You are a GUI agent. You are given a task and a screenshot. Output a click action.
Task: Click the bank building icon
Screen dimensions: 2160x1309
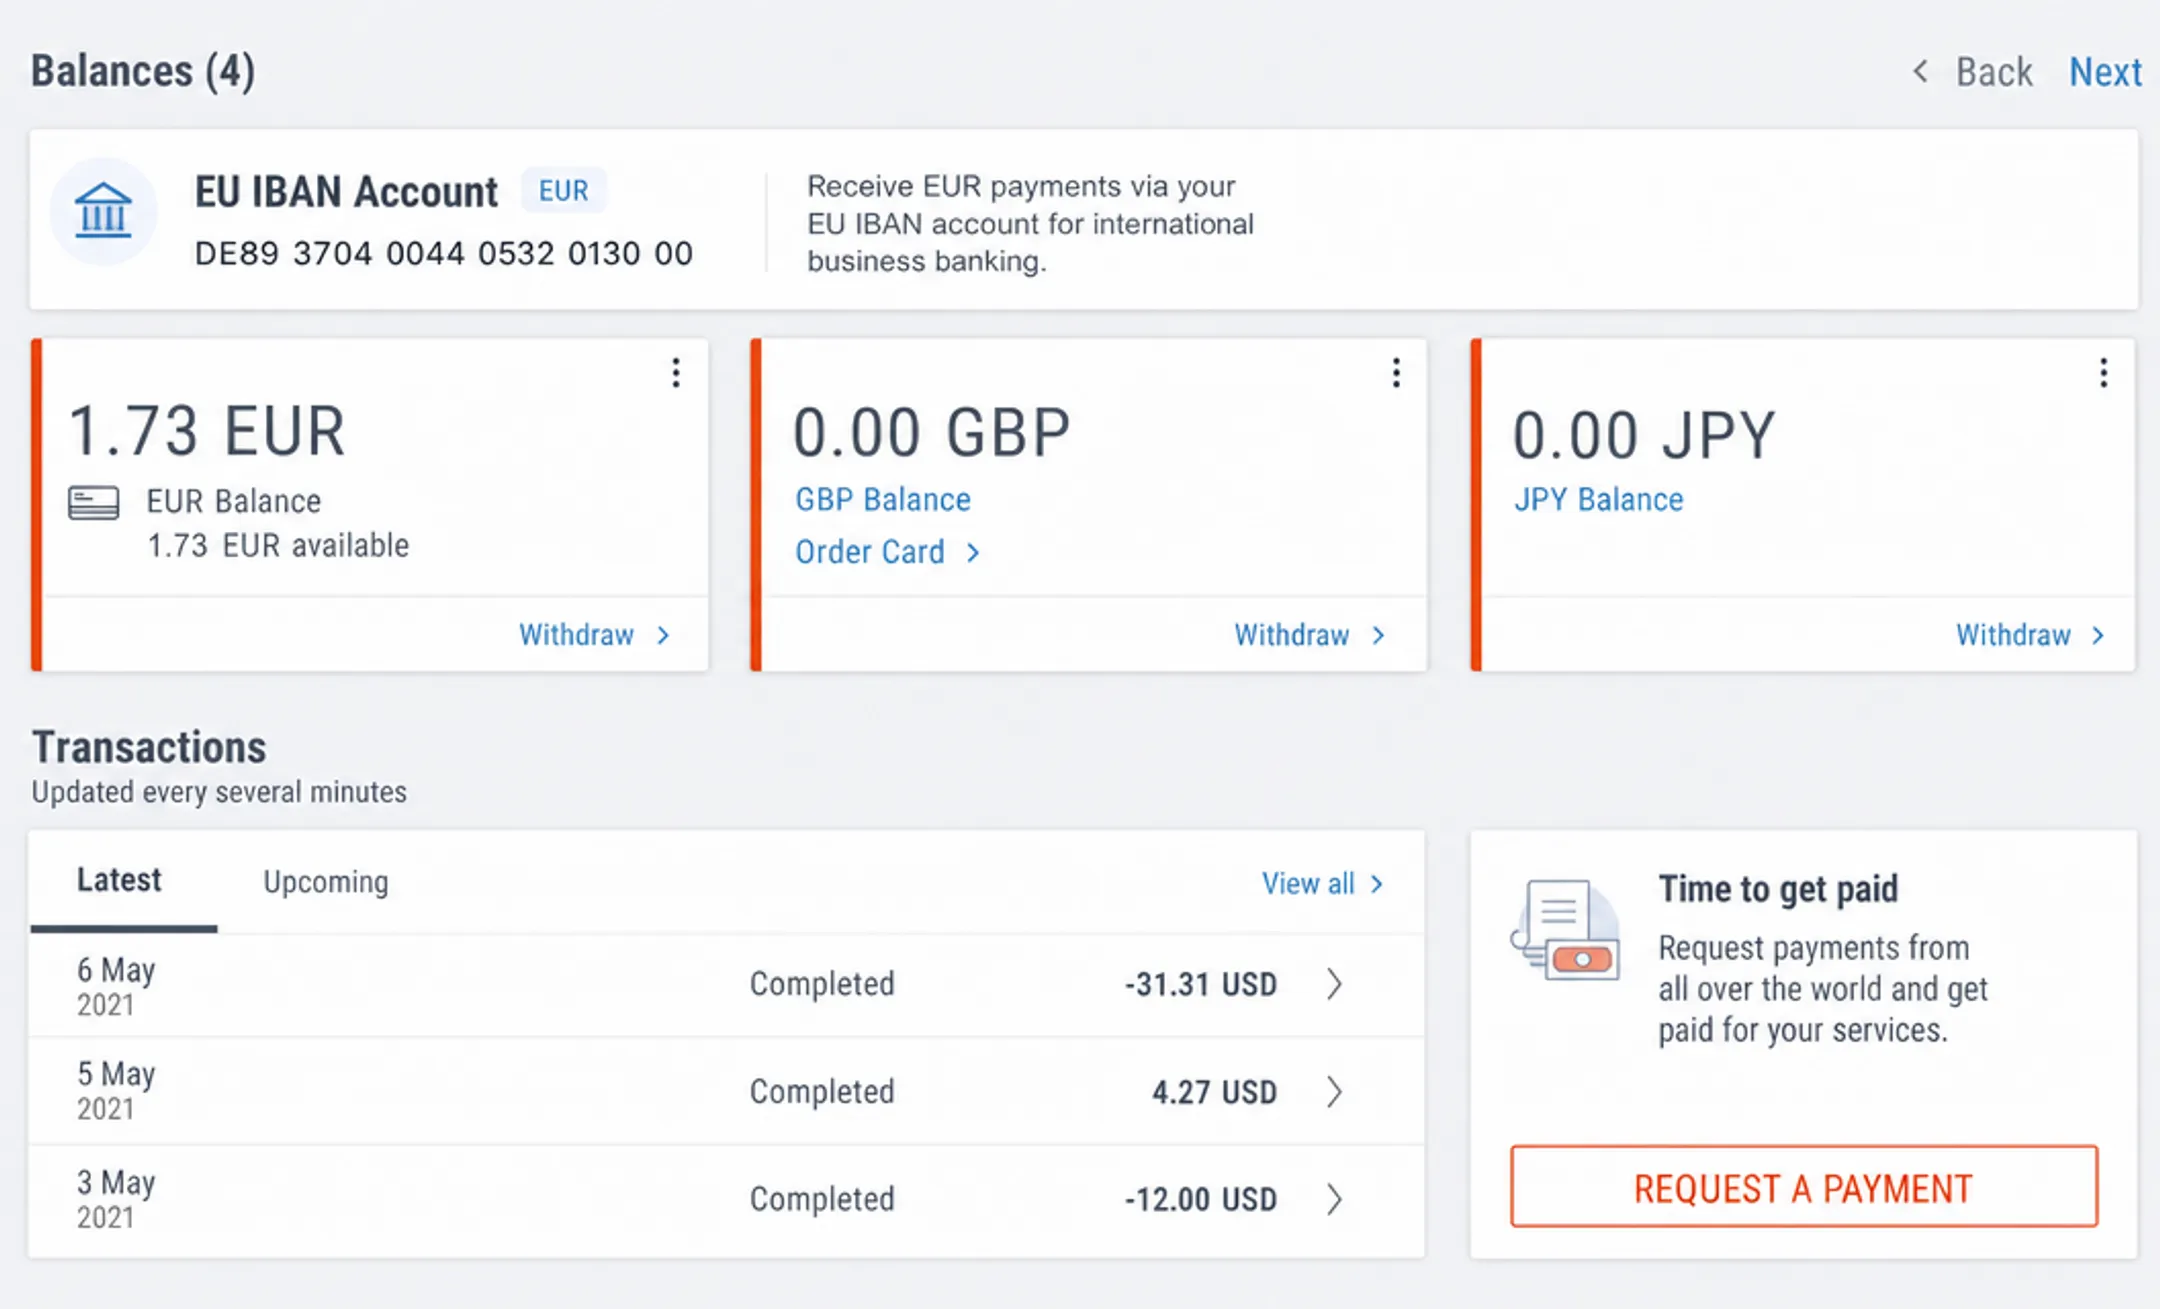point(103,212)
